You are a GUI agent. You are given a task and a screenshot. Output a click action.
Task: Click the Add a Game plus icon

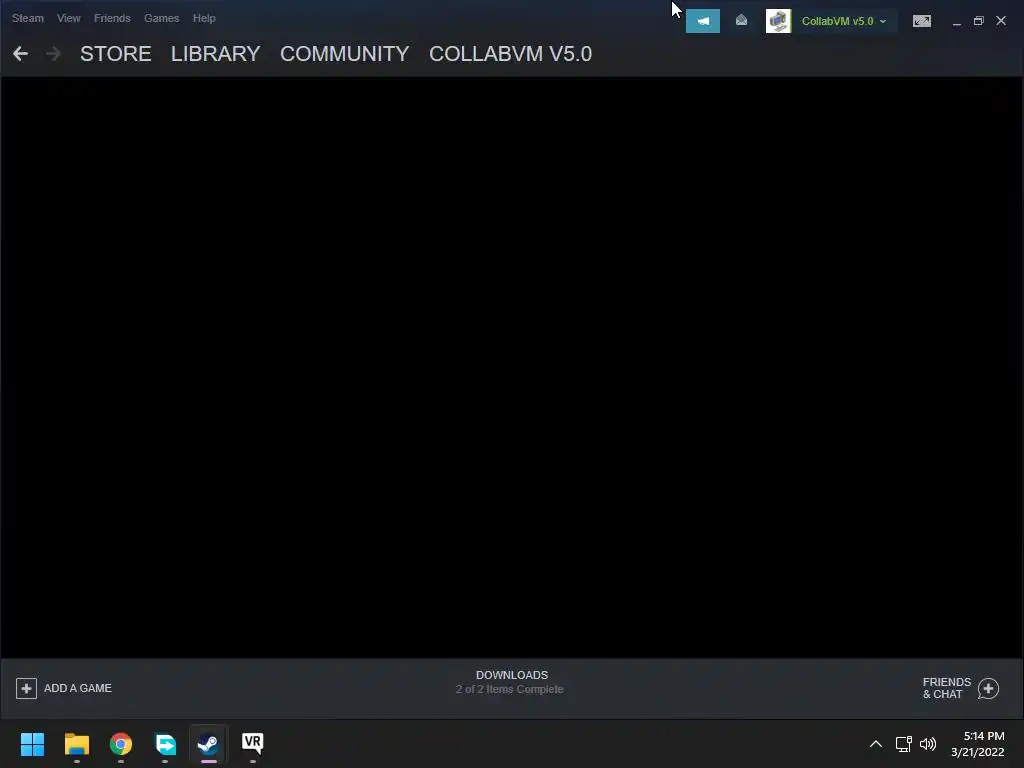26,688
